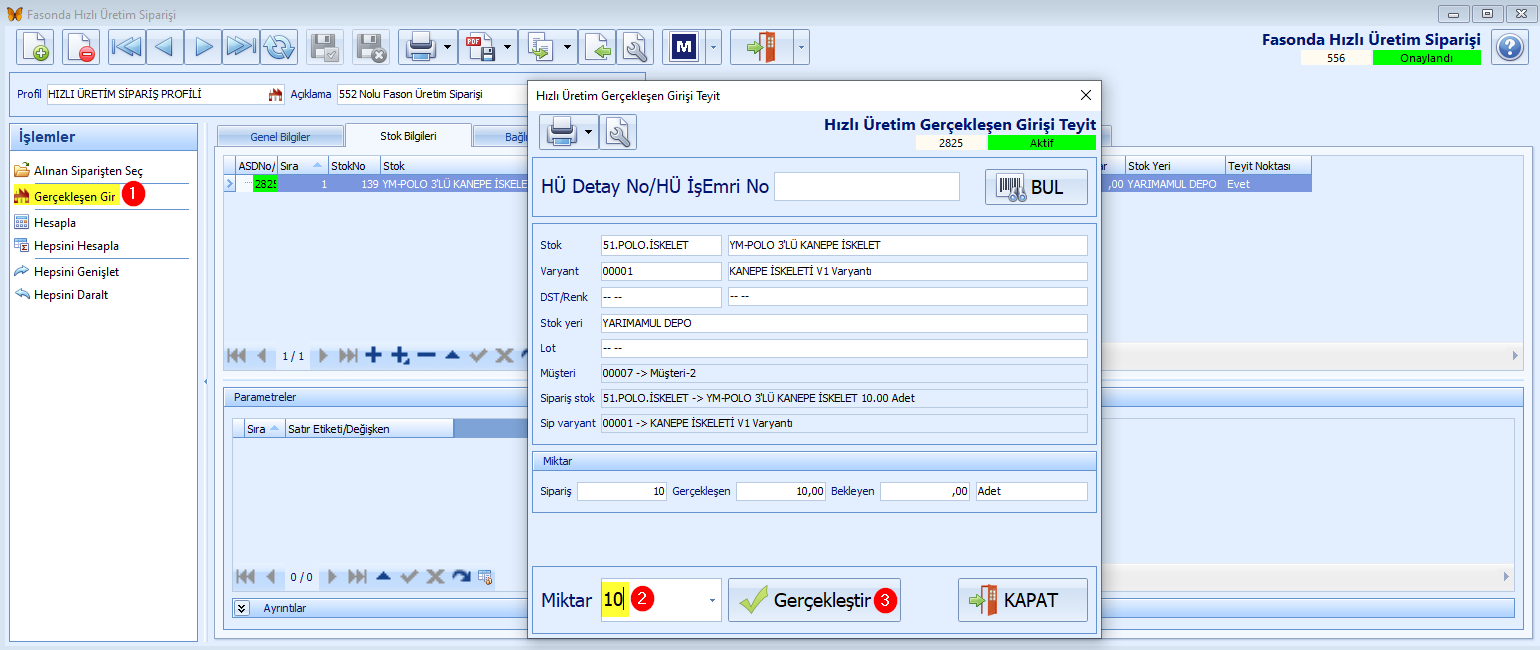Click the HÜ Detay No input field
The width and height of the screenshot is (1540, 650).
point(867,187)
